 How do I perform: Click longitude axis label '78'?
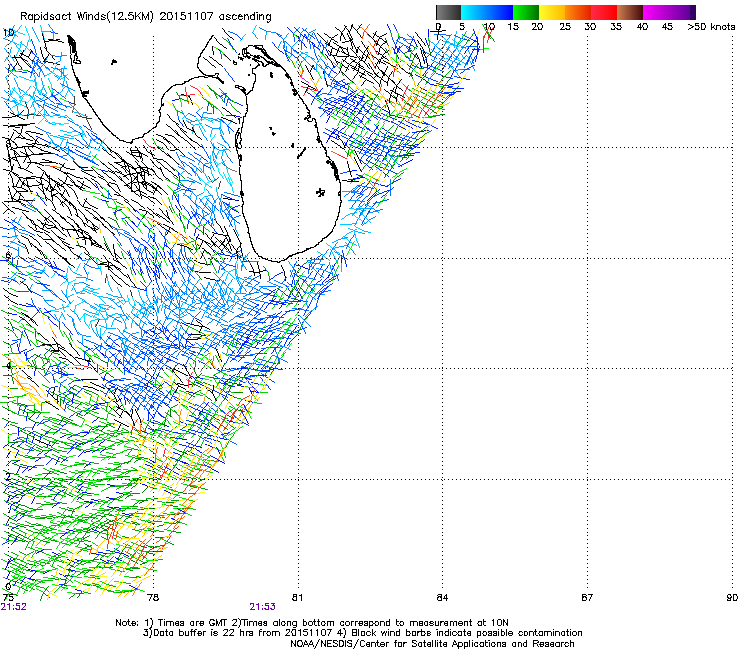click(x=153, y=598)
